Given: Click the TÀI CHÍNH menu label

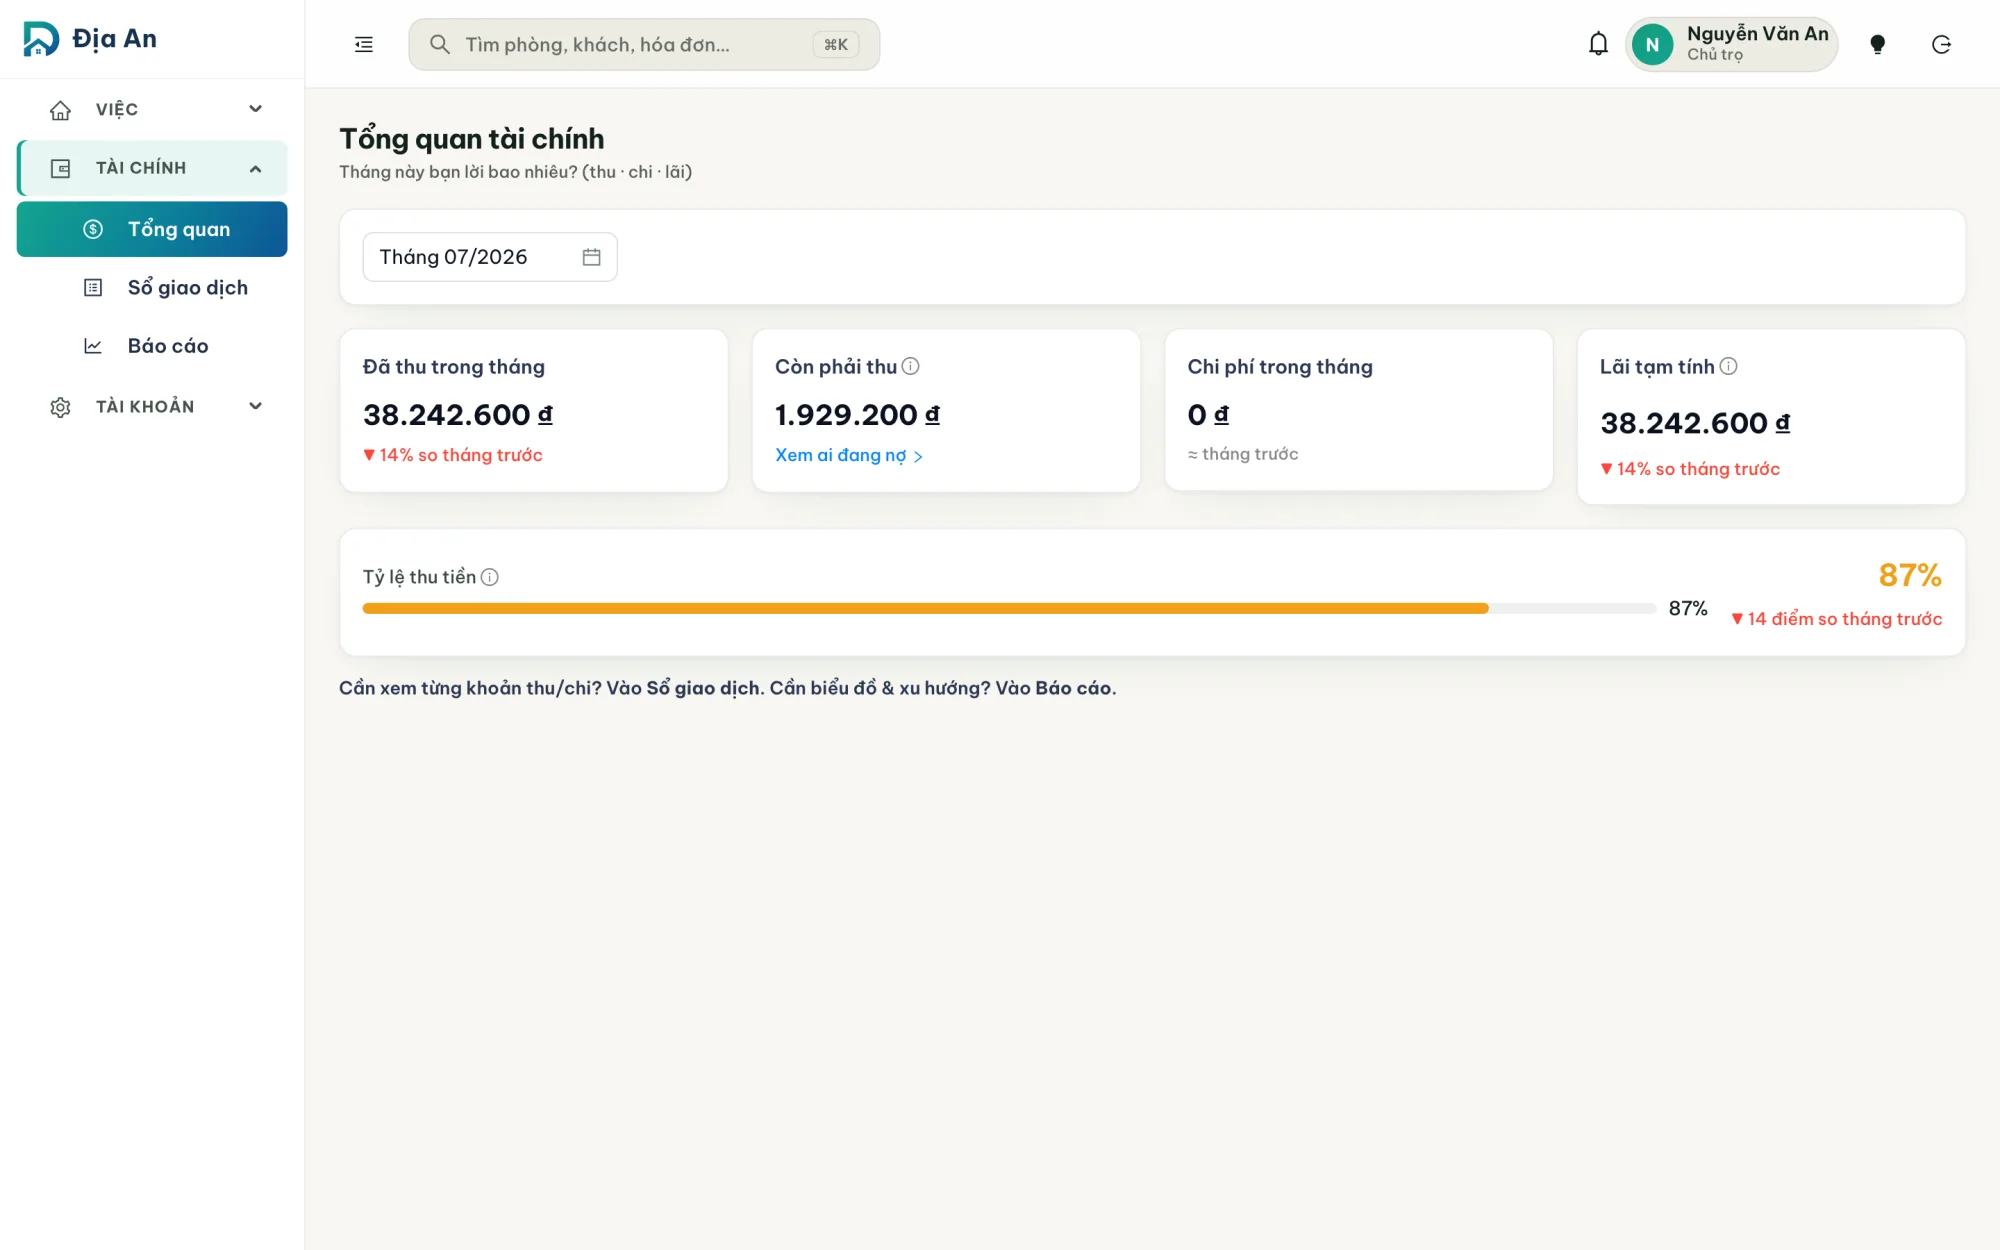Looking at the screenshot, I should pyautogui.click(x=141, y=168).
